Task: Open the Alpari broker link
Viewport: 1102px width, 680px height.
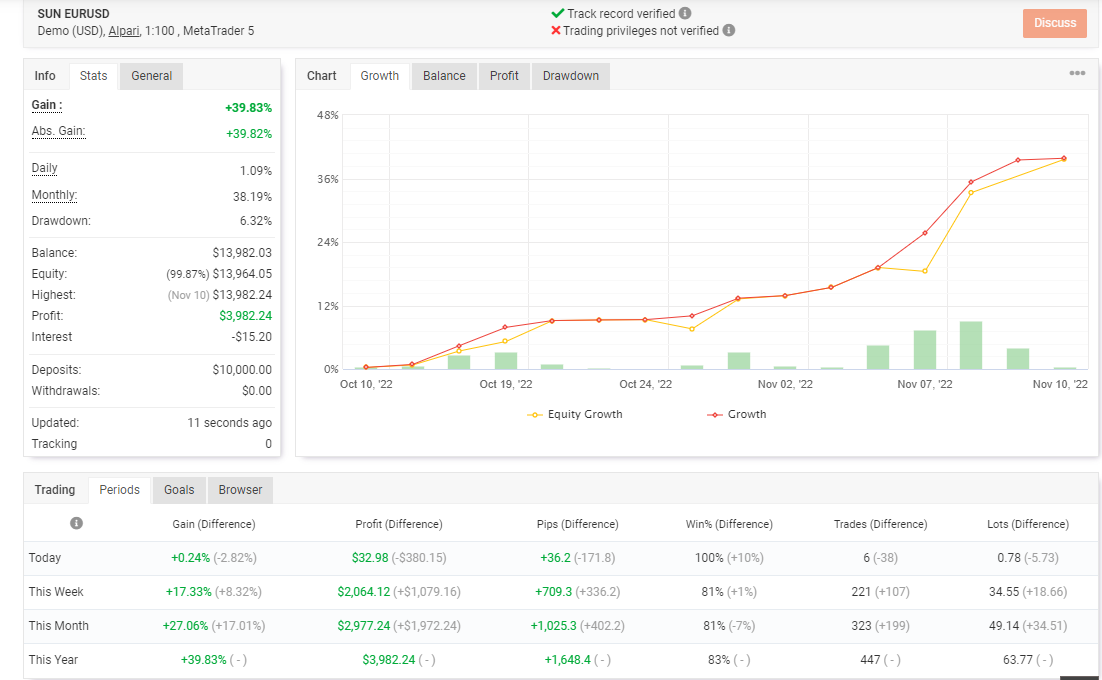Action: (x=124, y=31)
